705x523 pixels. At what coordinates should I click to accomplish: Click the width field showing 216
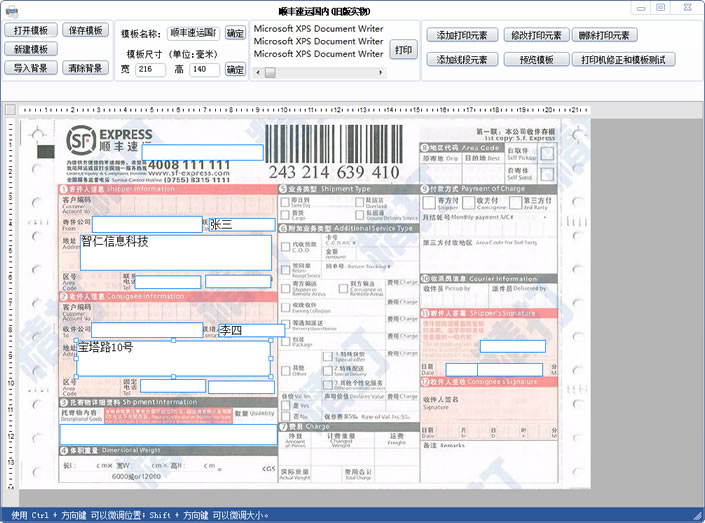(150, 70)
